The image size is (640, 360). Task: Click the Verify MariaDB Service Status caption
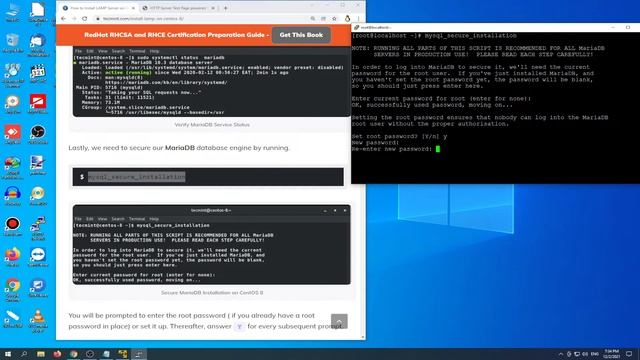pyautogui.click(x=212, y=124)
